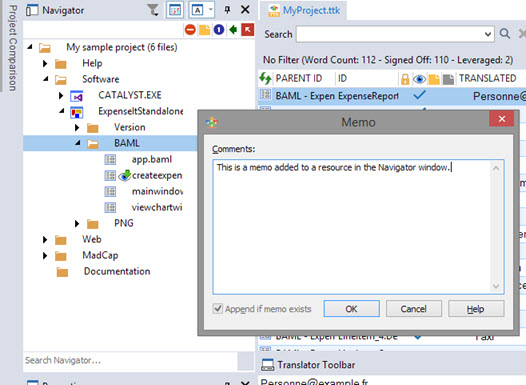
Task: Click the eye download icon on createexpen
Action: point(125,175)
